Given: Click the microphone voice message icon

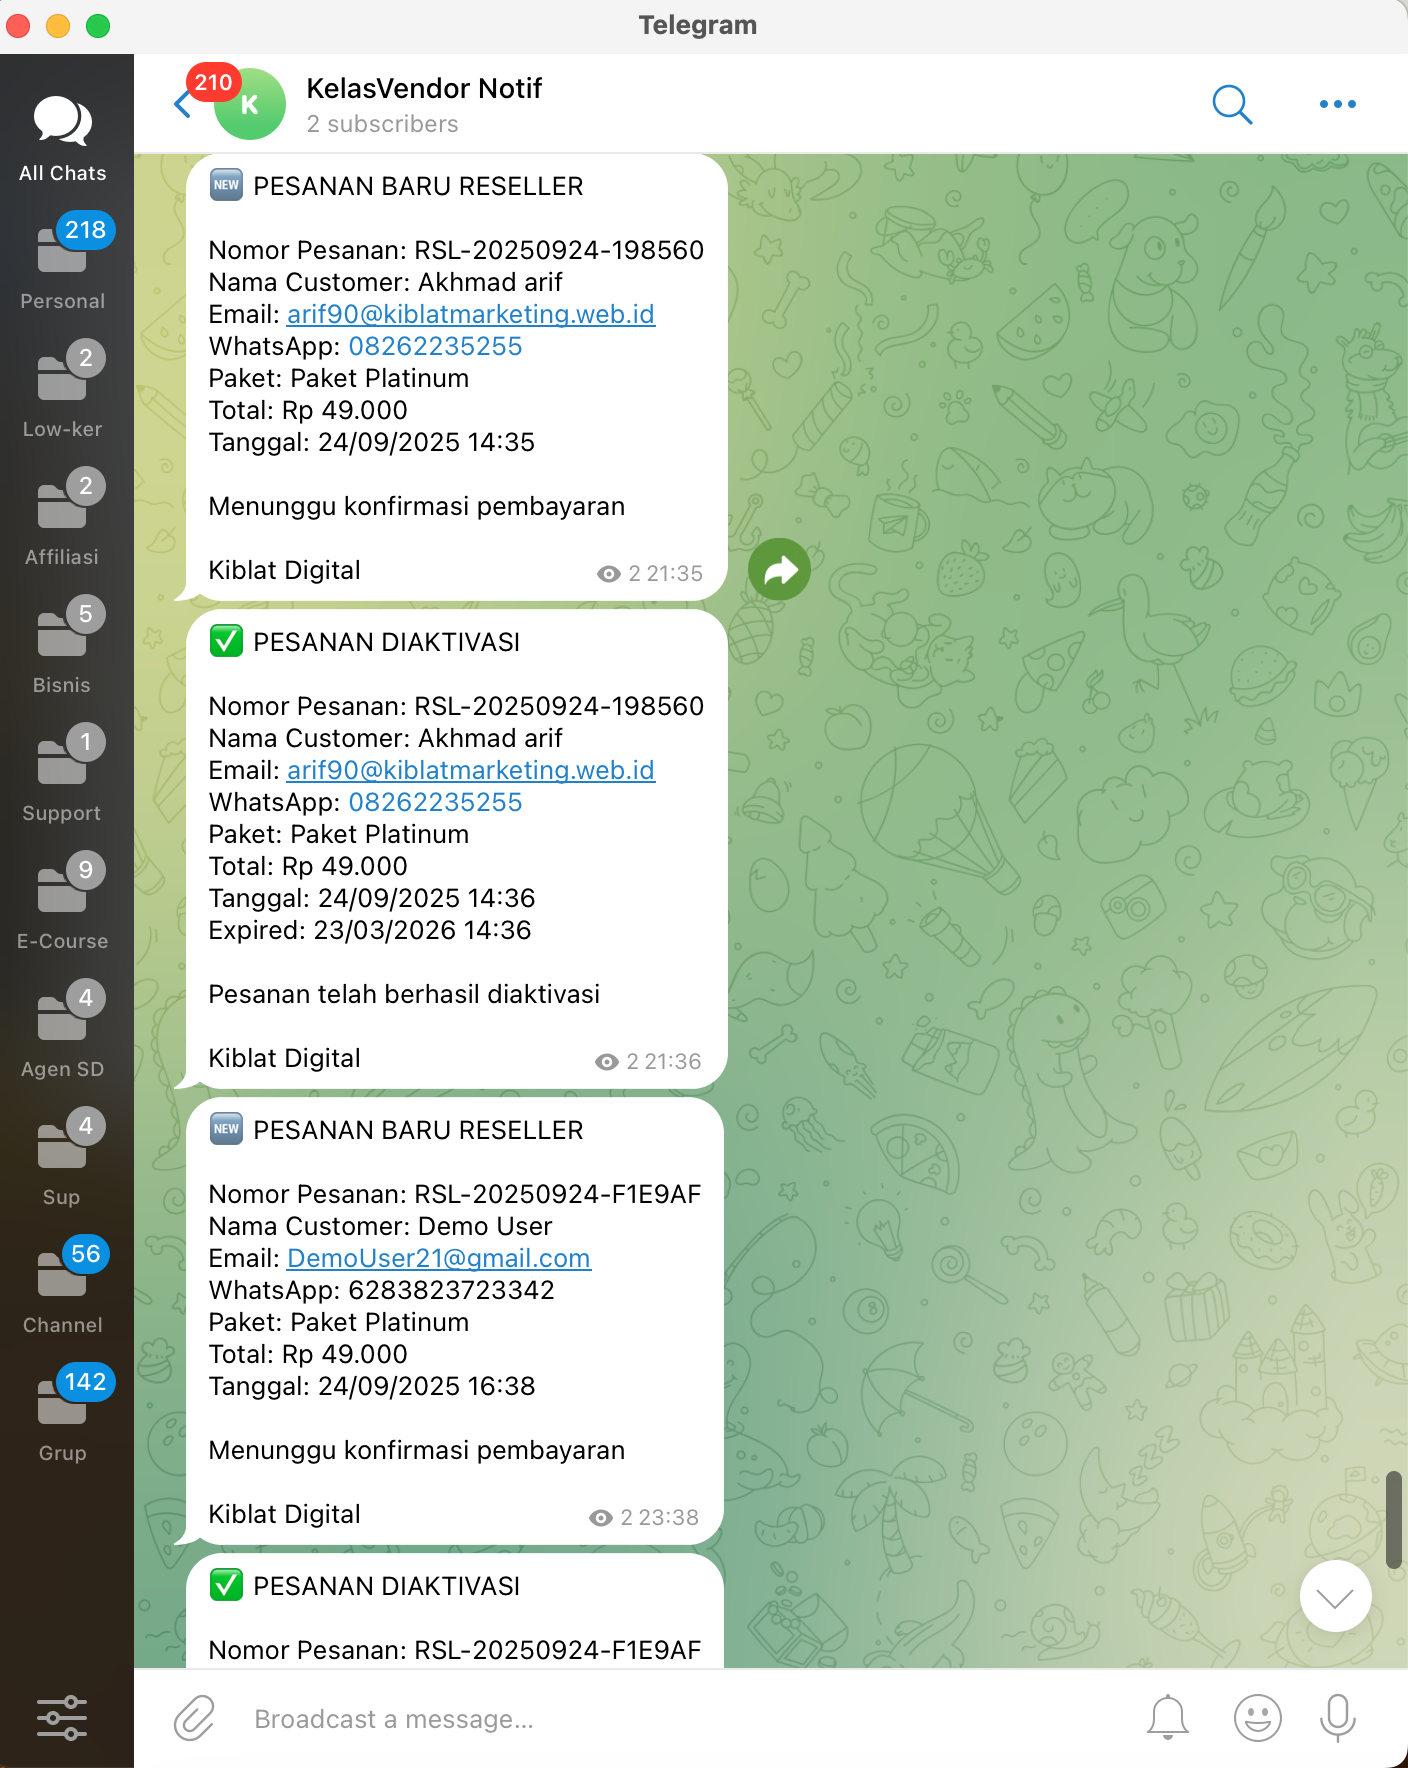Looking at the screenshot, I should click(x=1337, y=1719).
